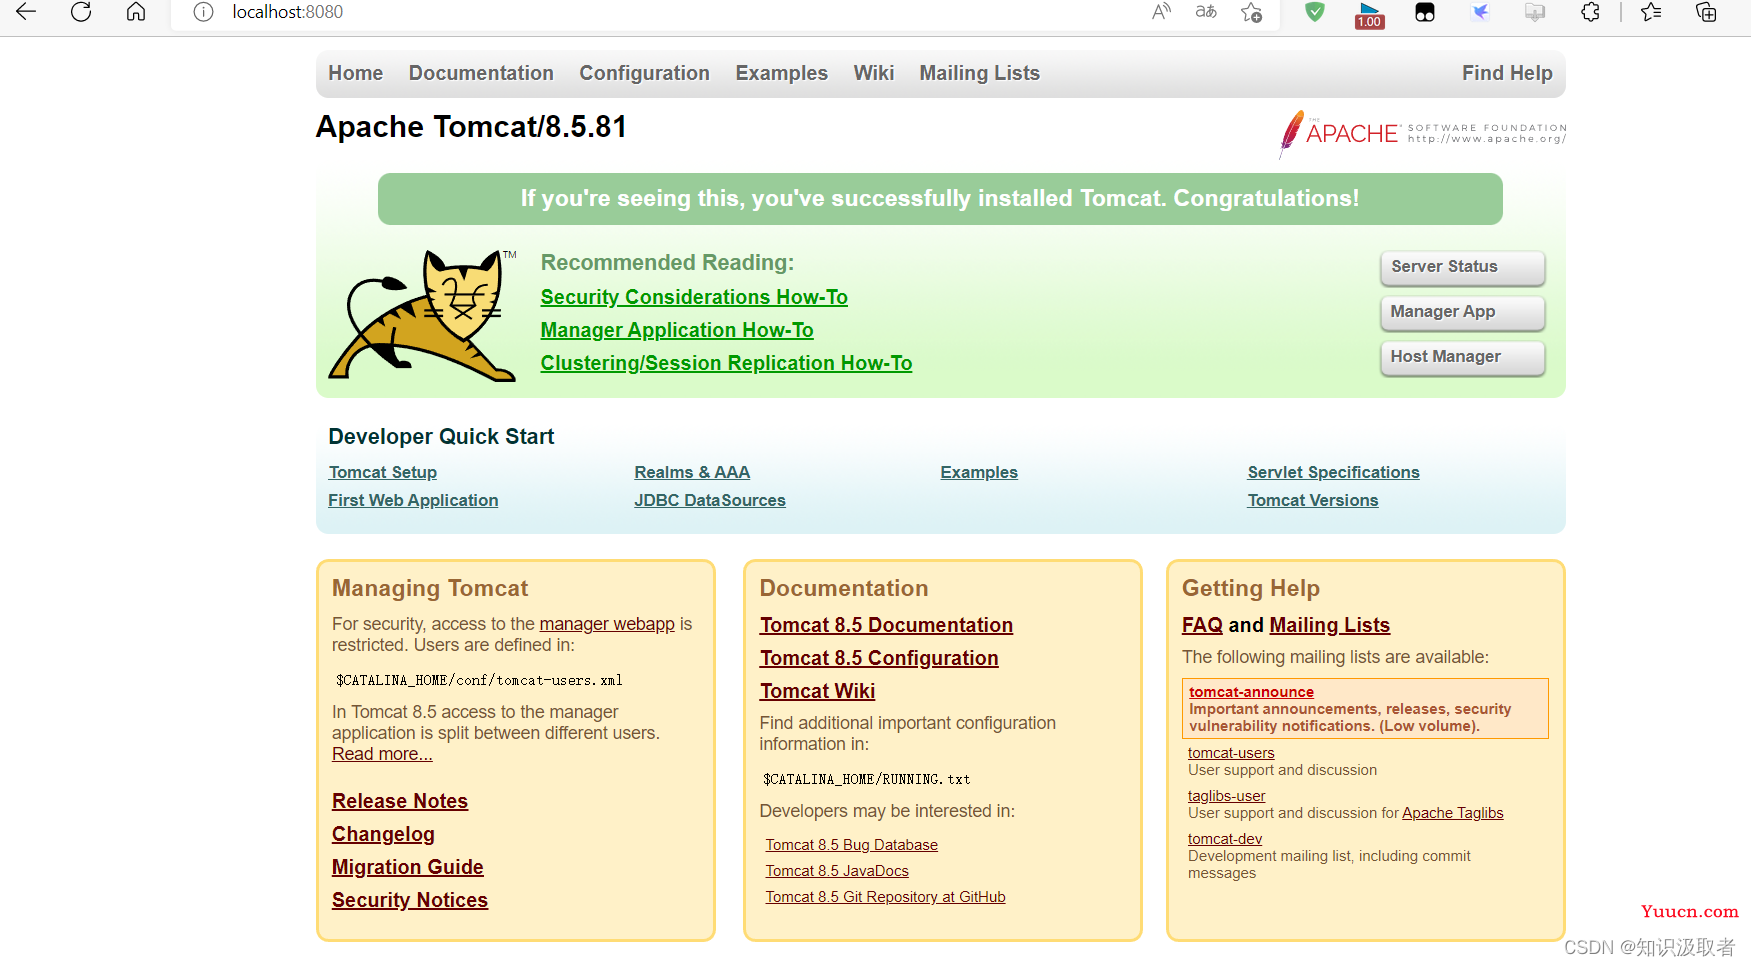Open the grayed download extension icon

coord(1535,12)
